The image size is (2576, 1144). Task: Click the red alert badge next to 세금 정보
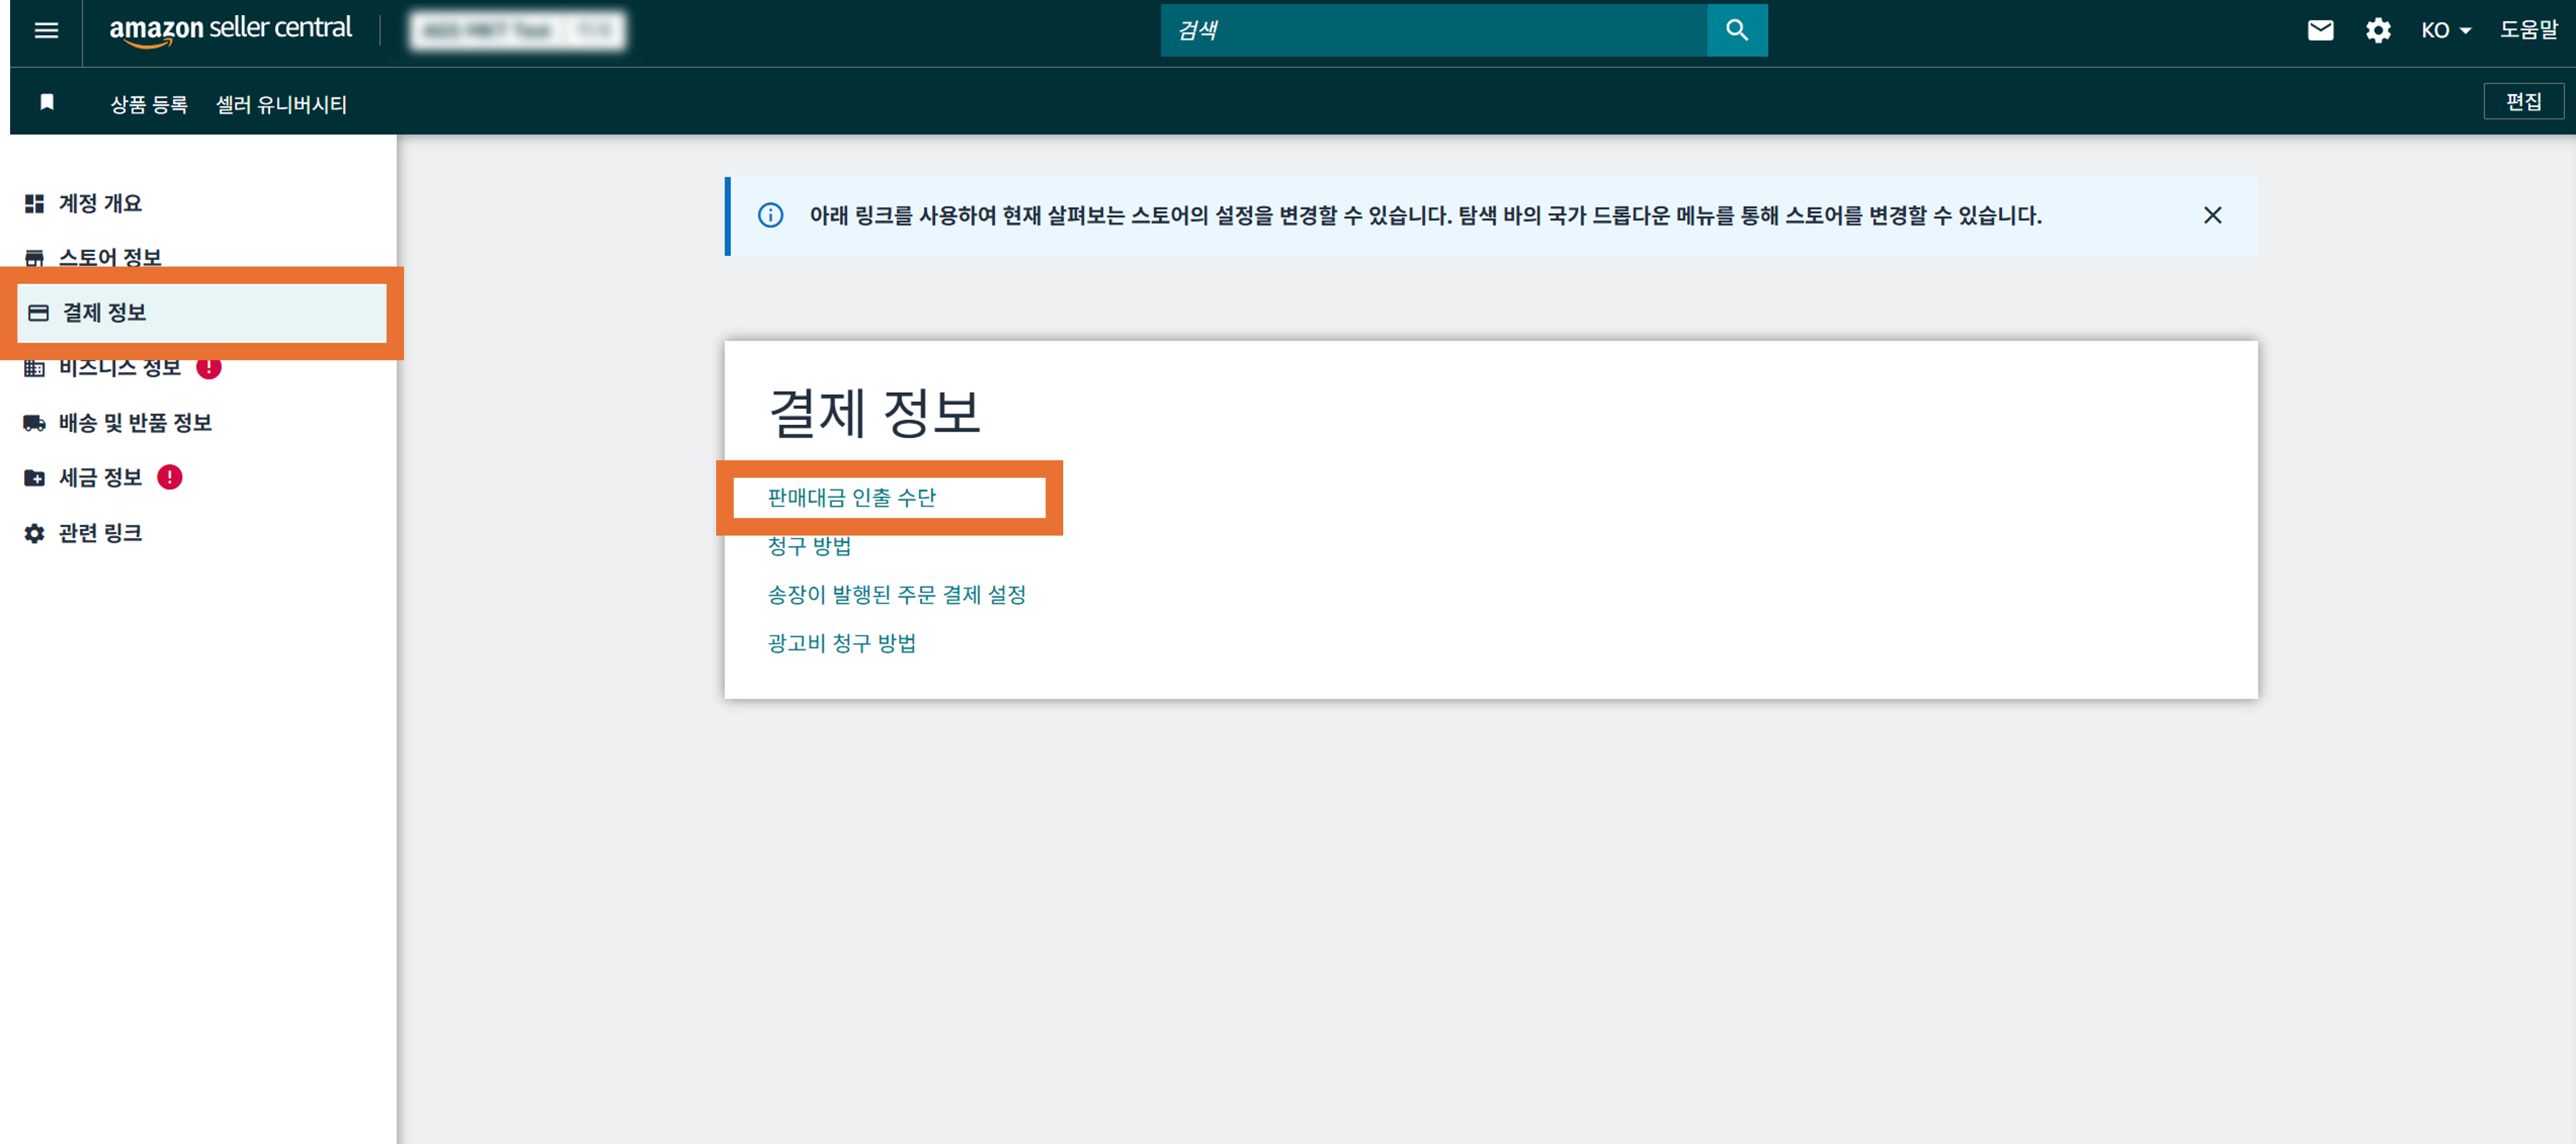[x=170, y=477]
